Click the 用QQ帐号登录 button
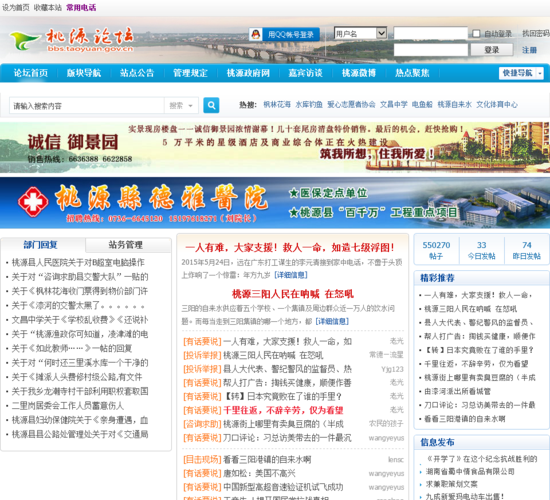 (x=284, y=34)
